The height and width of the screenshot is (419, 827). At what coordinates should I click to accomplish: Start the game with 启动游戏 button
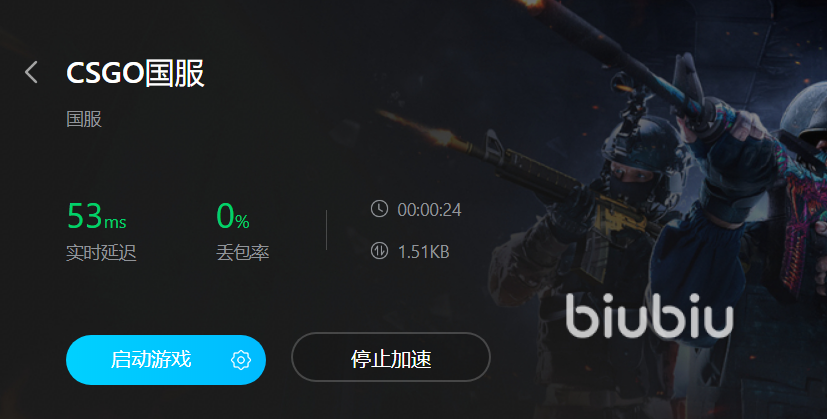tap(166, 360)
